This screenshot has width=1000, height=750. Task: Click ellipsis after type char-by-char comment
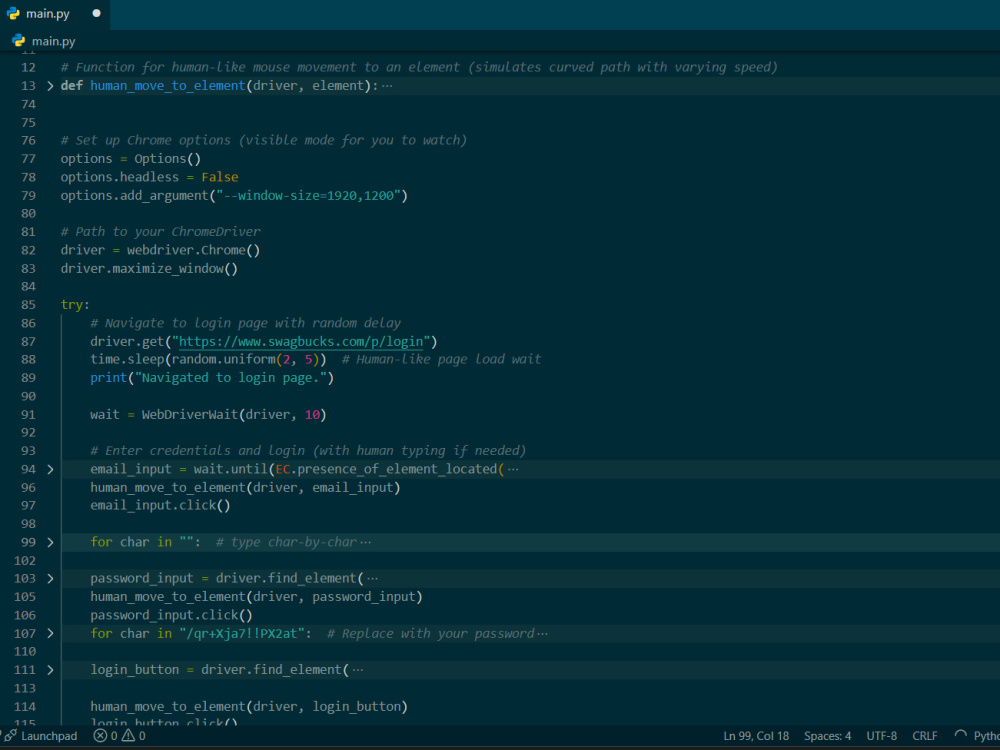coord(365,542)
